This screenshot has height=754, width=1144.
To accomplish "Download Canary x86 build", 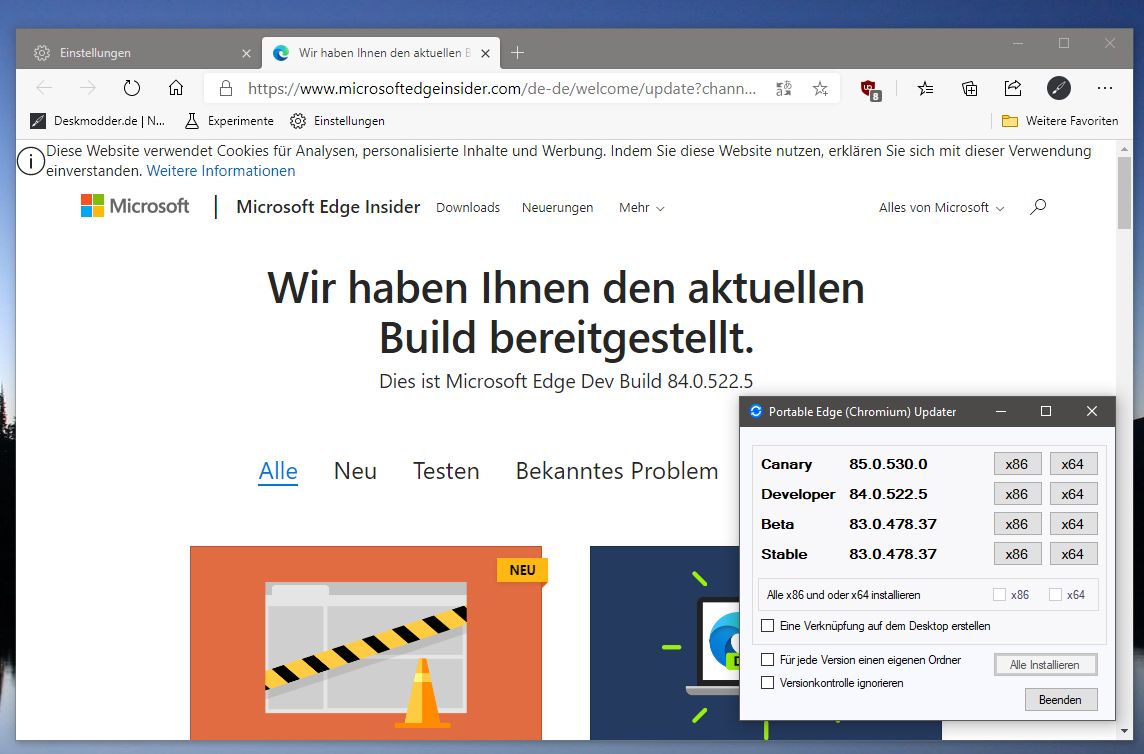I will pyautogui.click(x=1017, y=464).
